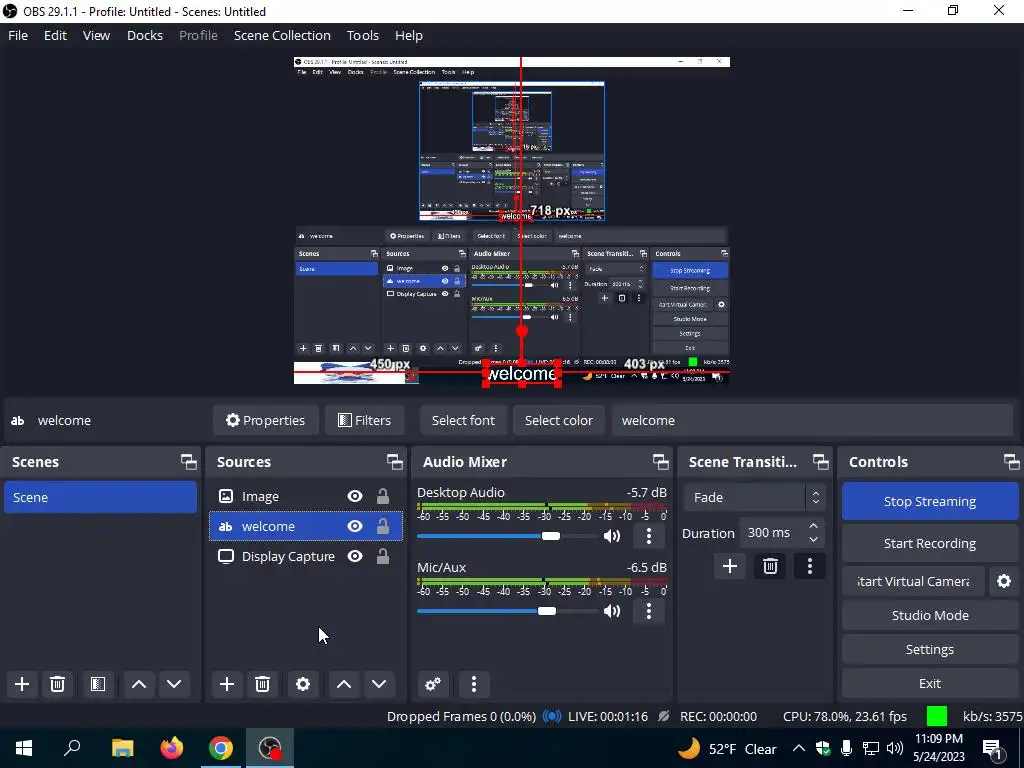Enable Studio Mode
Image resolution: width=1024 pixels, height=768 pixels.
click(930, 615)
